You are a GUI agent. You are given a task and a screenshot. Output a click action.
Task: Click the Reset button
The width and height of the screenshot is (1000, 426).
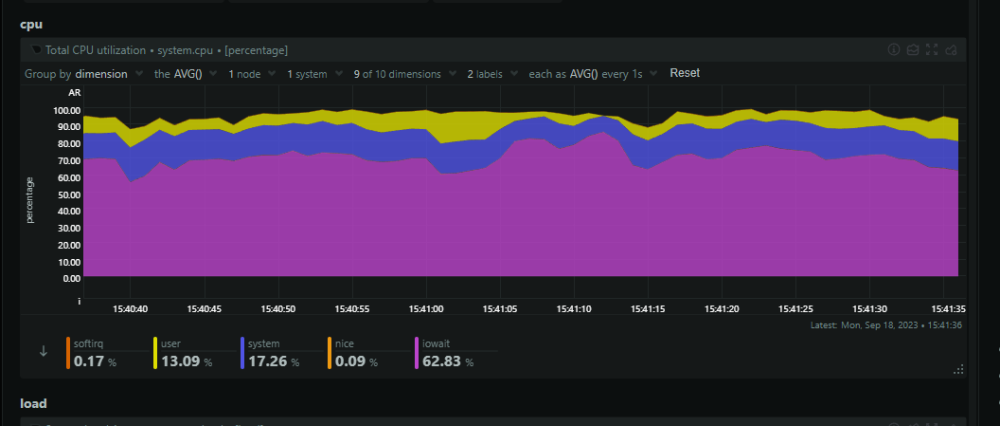point(684,73)
